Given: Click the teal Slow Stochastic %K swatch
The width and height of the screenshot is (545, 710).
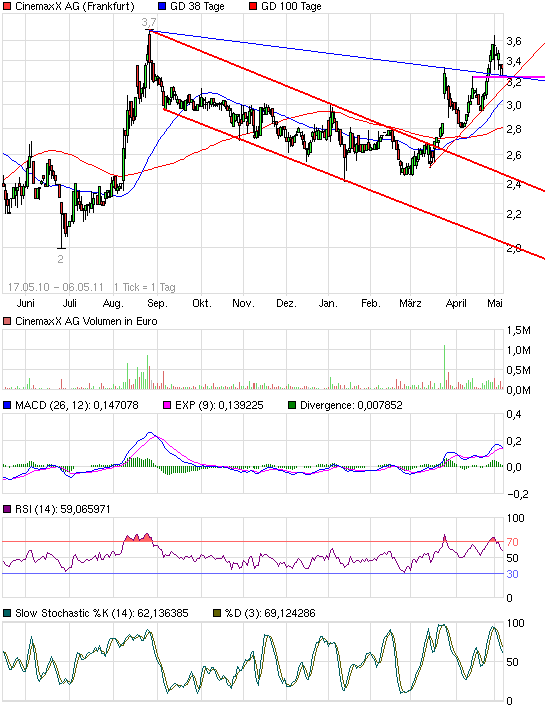Looking at the screenshot, I should point(7,614).
